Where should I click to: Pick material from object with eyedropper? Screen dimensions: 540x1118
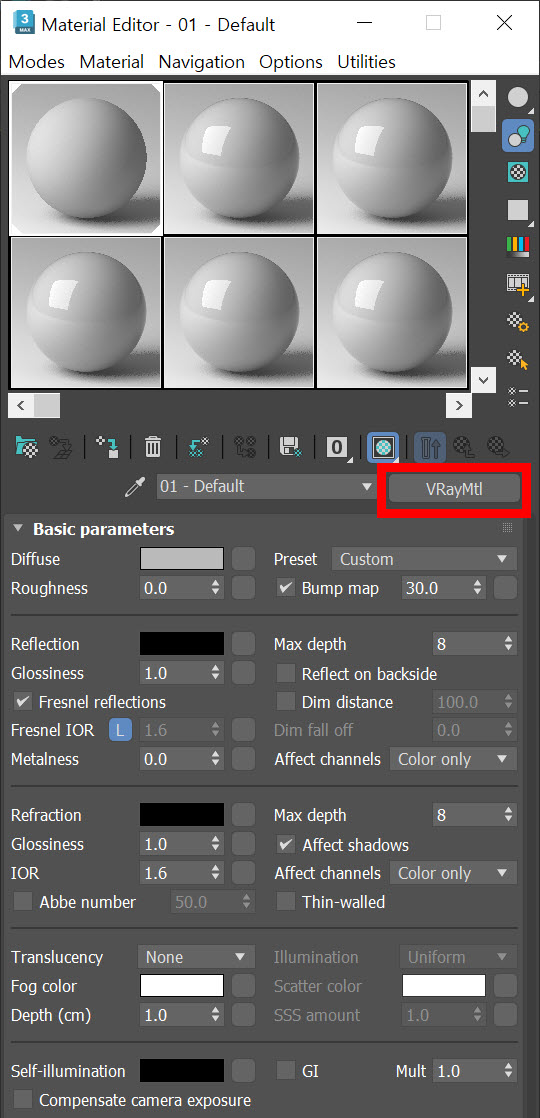[x=133, y=488]
